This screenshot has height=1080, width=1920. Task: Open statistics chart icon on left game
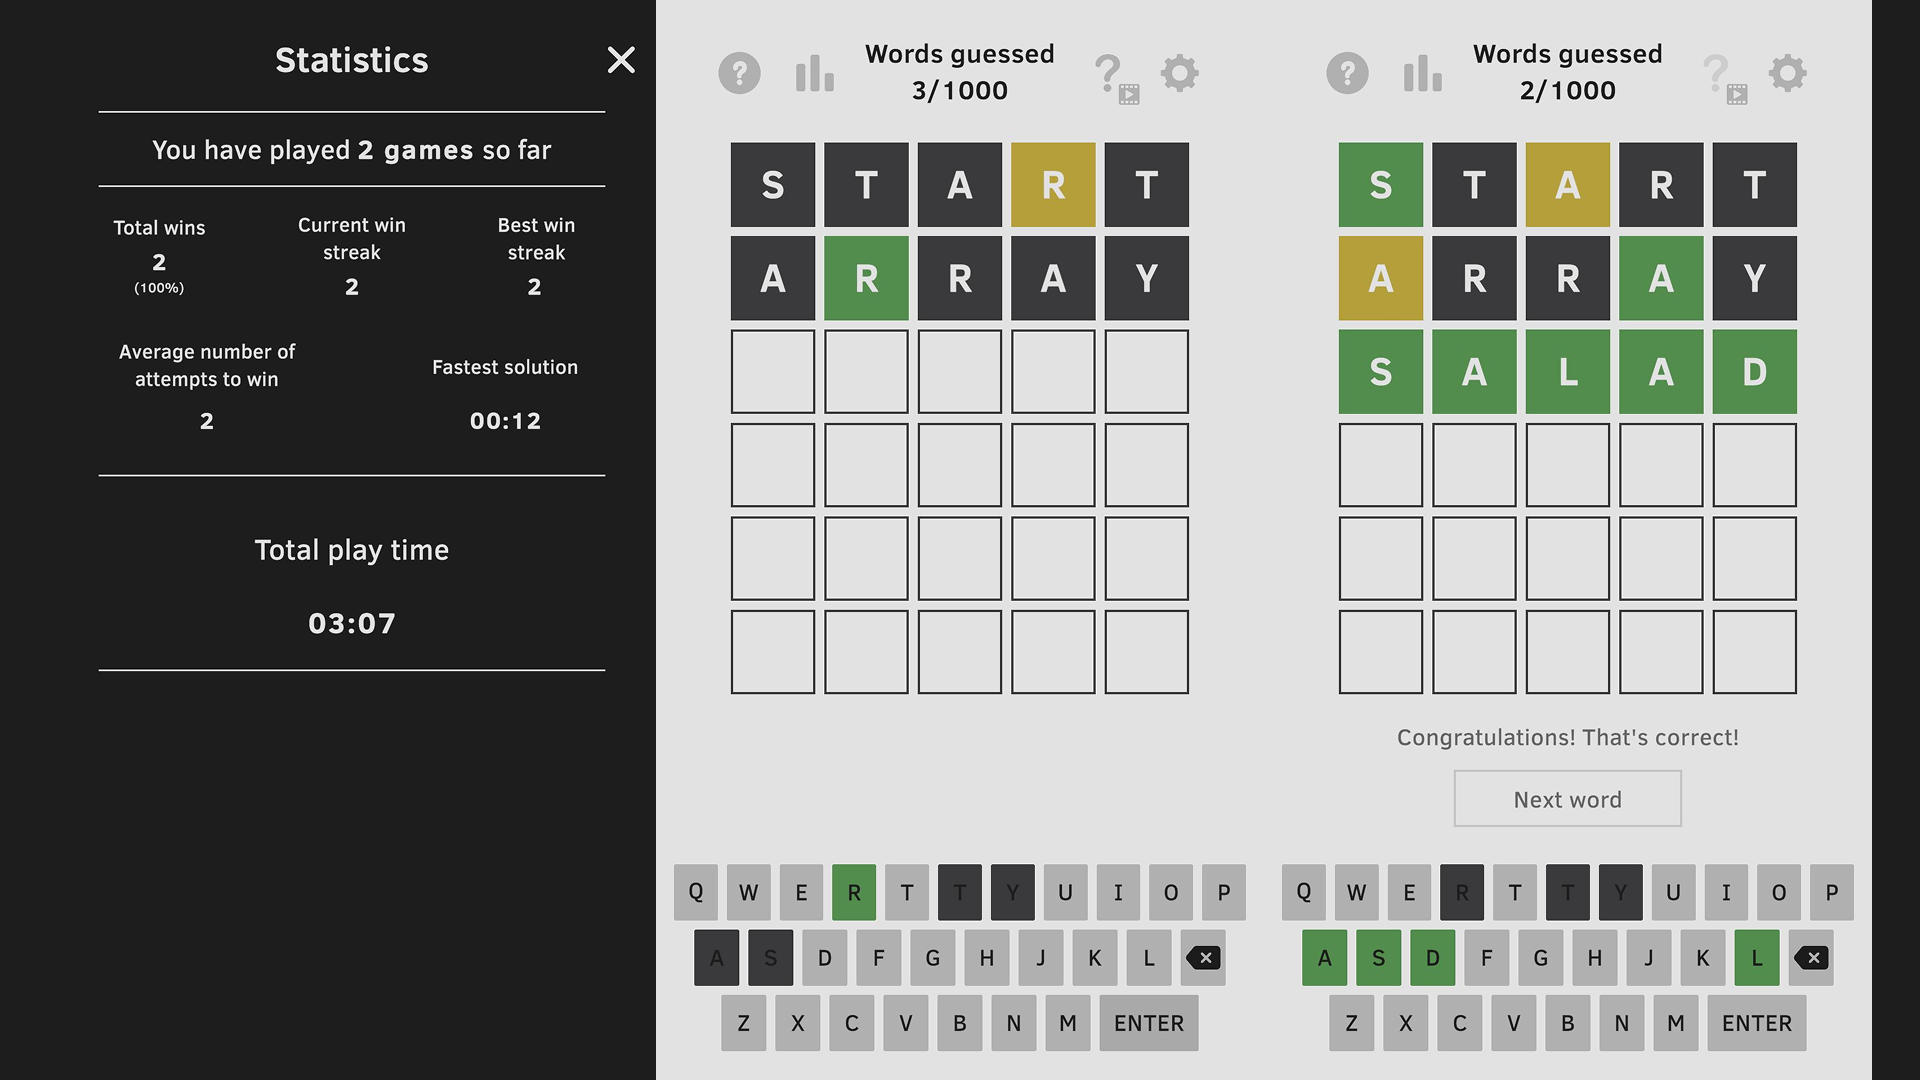pos(814,73)
